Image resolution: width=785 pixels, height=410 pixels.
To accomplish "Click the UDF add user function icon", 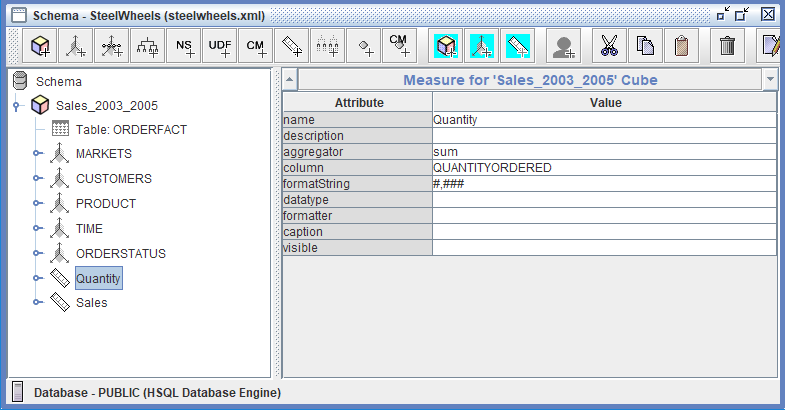I will pyautogui.click(x=220, y=46).
